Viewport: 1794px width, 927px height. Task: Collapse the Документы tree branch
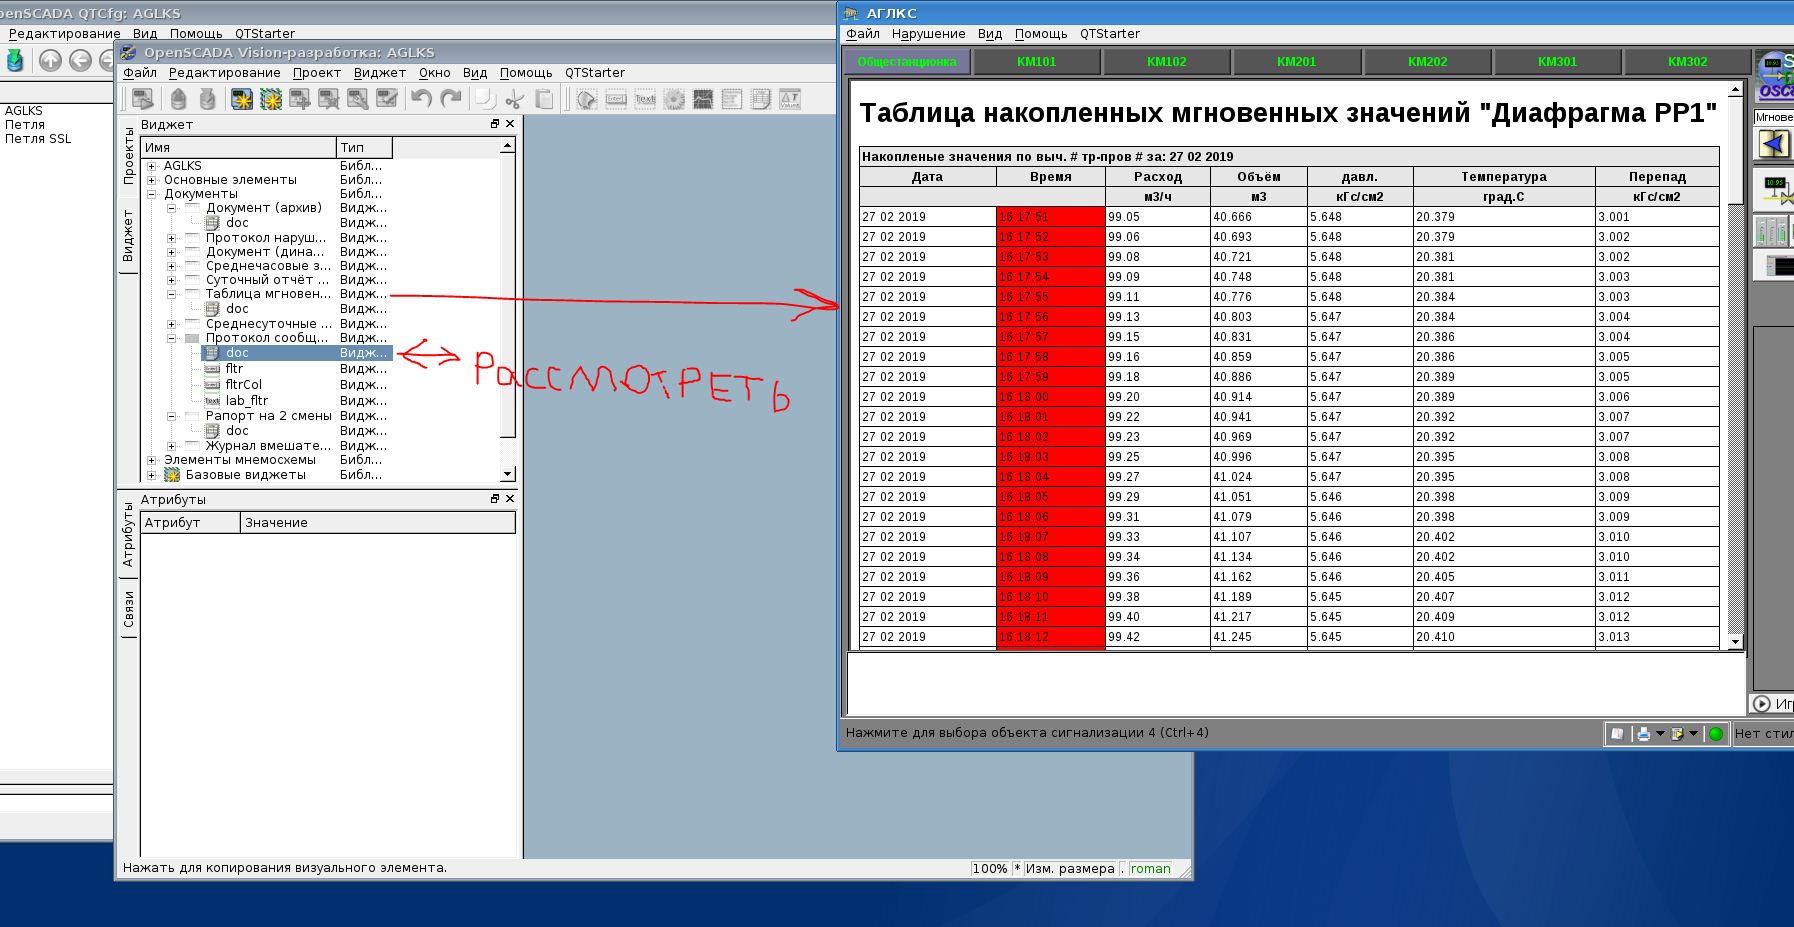click(x=152, y=194)
